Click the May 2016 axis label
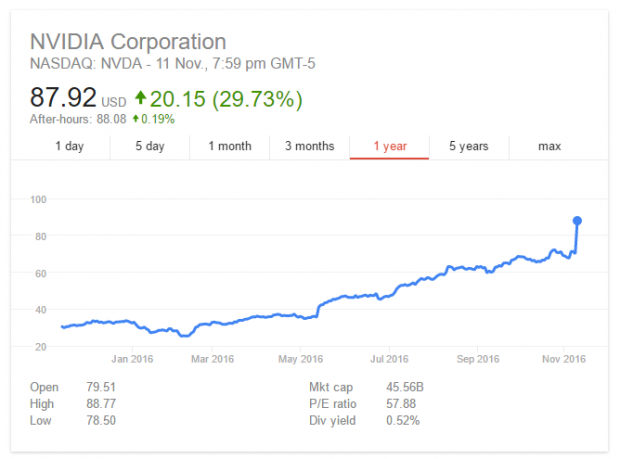 tap(301, 359)
